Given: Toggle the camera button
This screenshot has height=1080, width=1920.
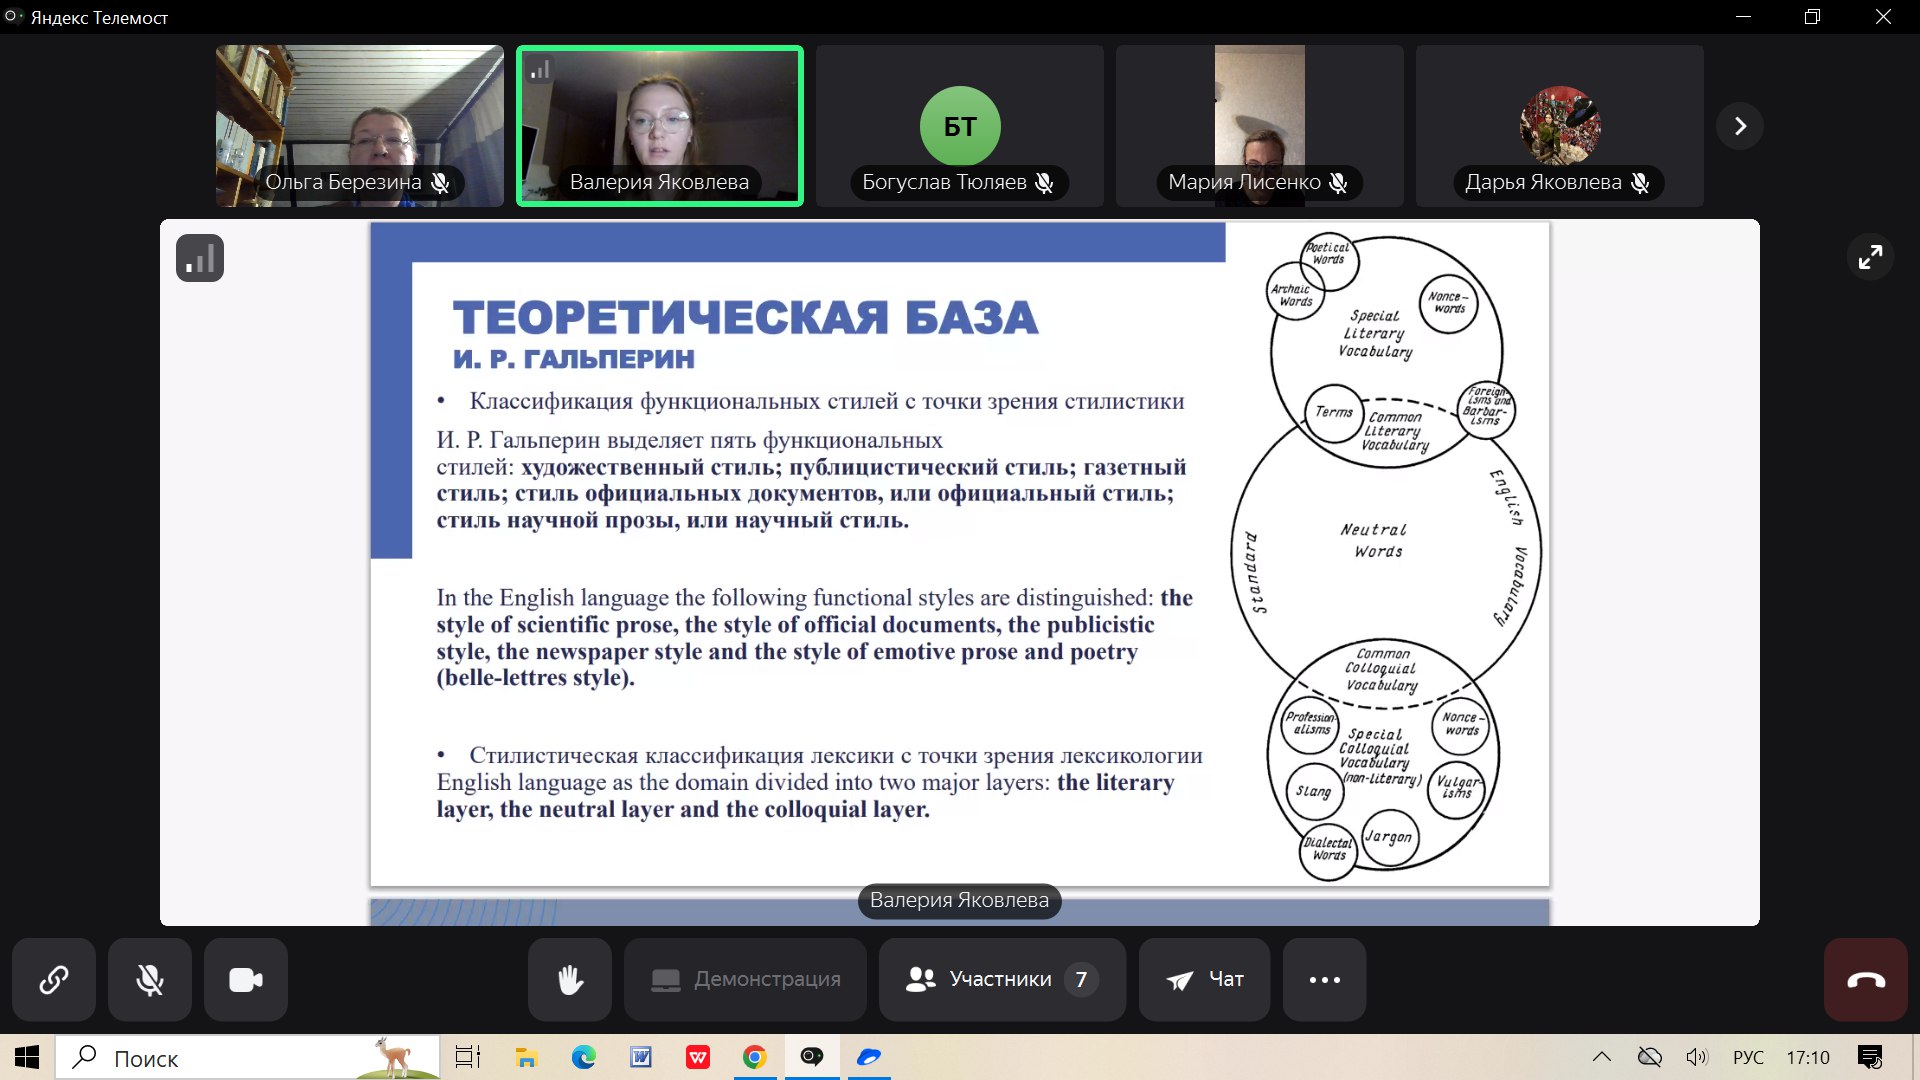Looking at the screenshot, I should pos(246,980).
